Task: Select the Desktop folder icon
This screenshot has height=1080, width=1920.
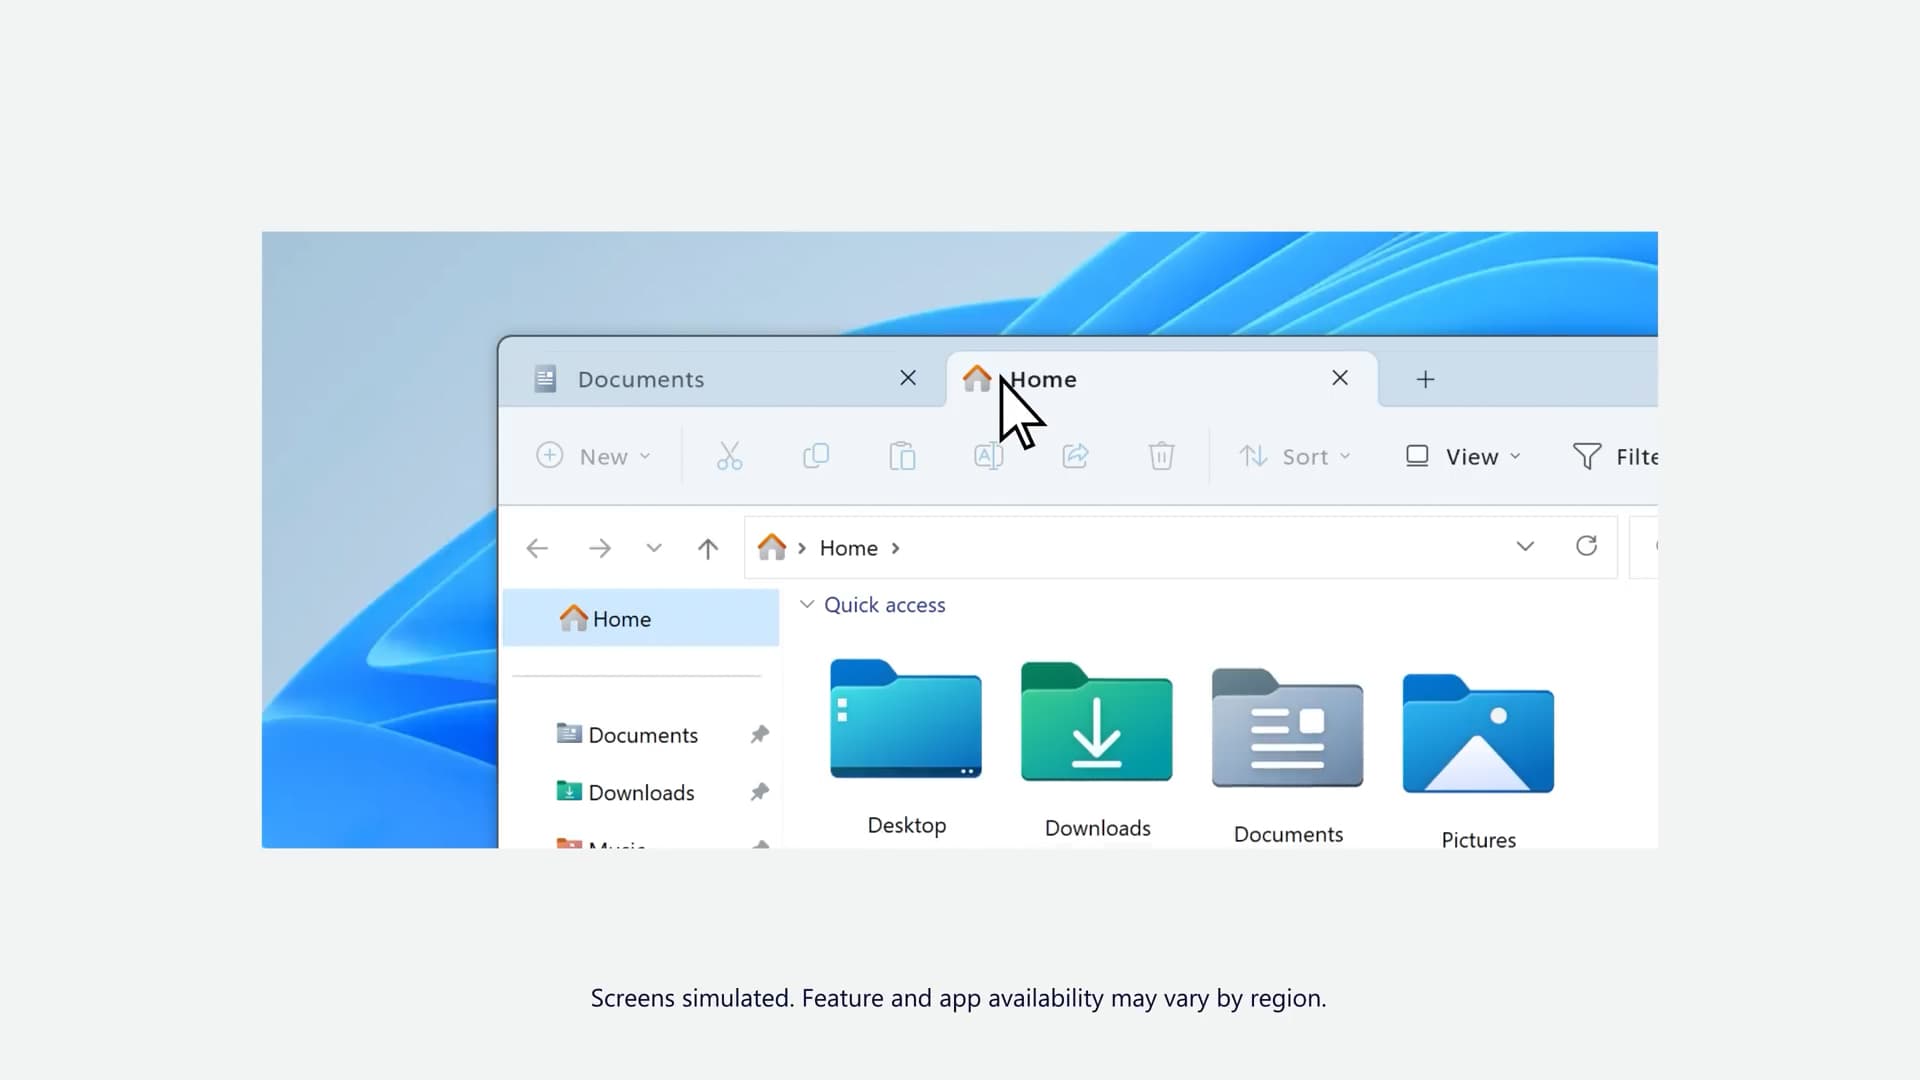Action: tap(906, 718)
